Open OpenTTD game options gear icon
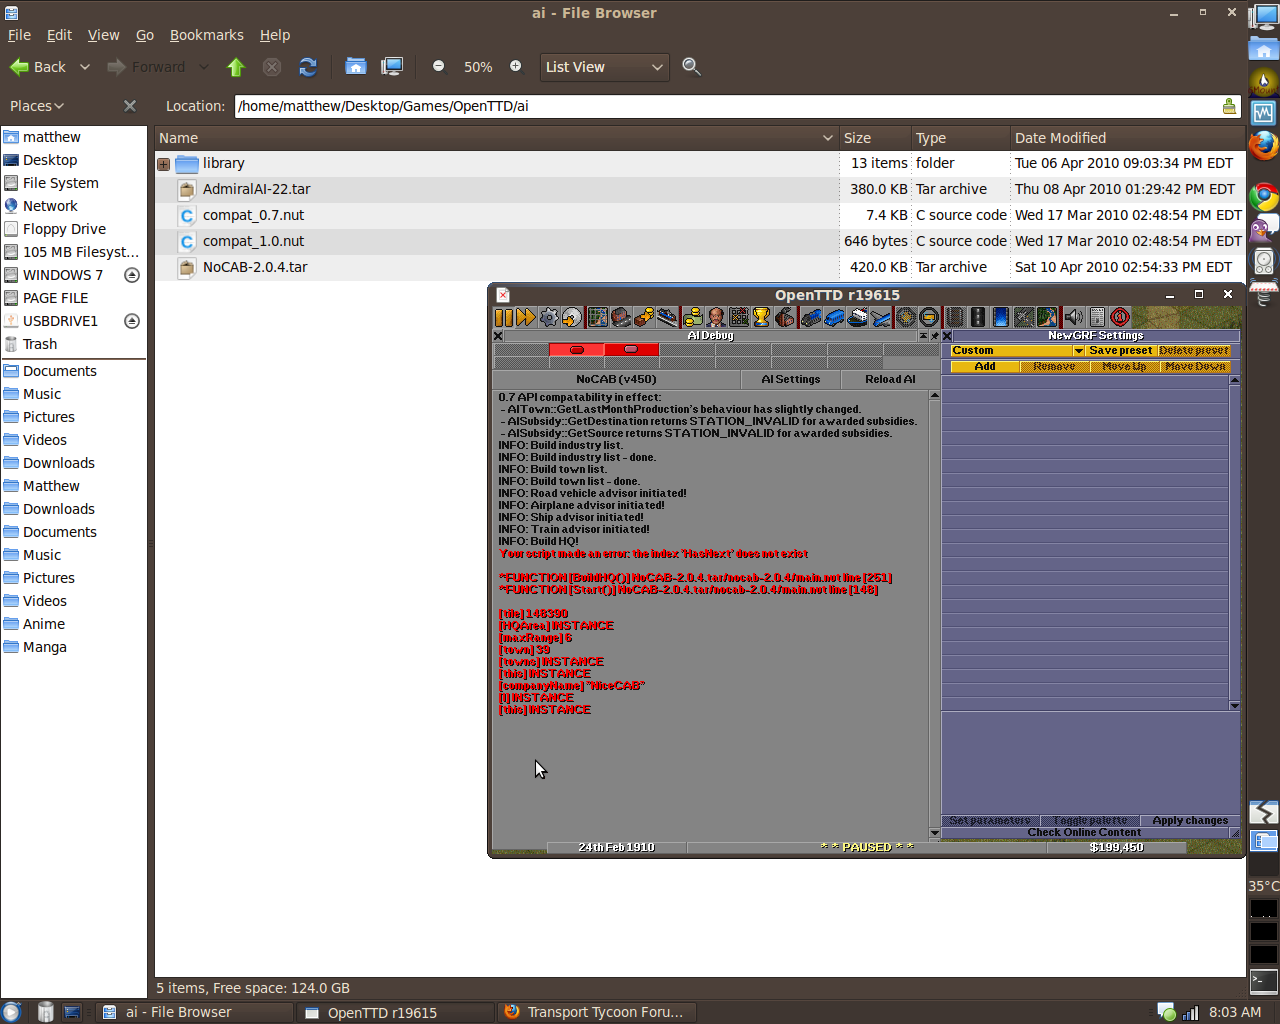1280x1024 pixels. pyautogui.click(x=549, y=317)
